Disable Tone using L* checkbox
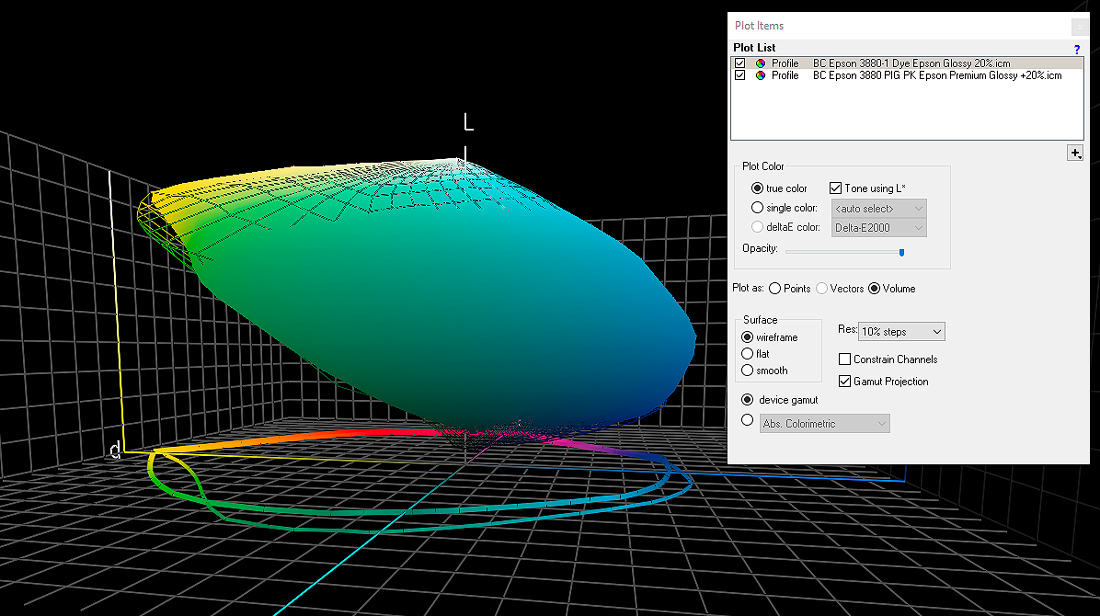The height and width of the screenshot is (616, 1100). point(836,188)
